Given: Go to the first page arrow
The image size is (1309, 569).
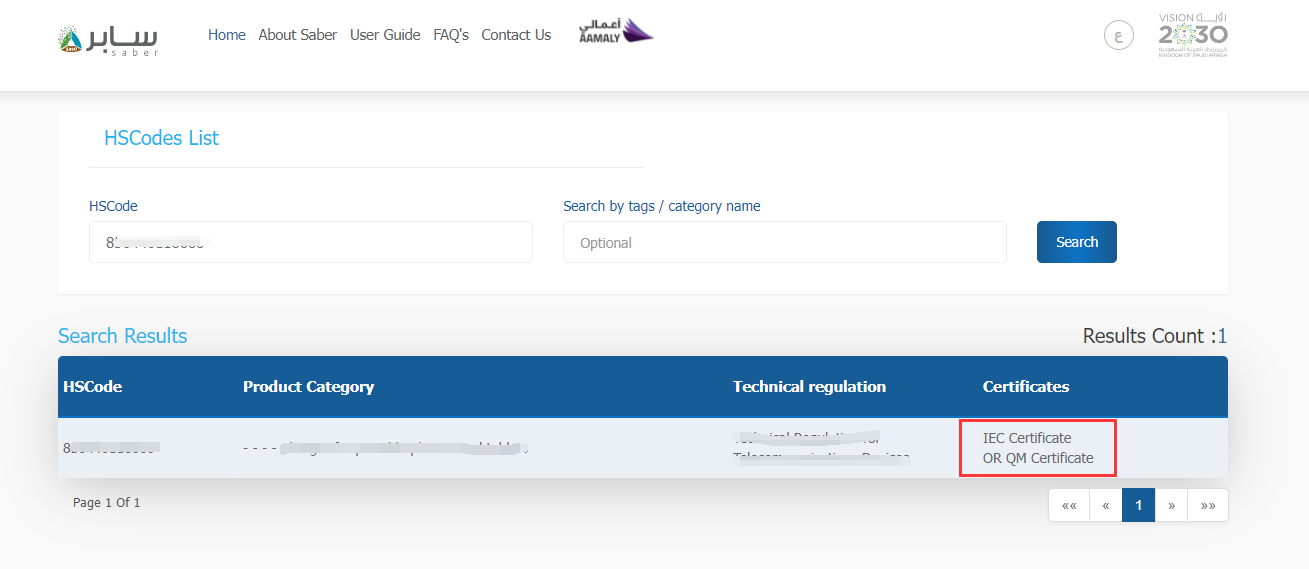Looking at the screenshot, I should point(1069,505).
